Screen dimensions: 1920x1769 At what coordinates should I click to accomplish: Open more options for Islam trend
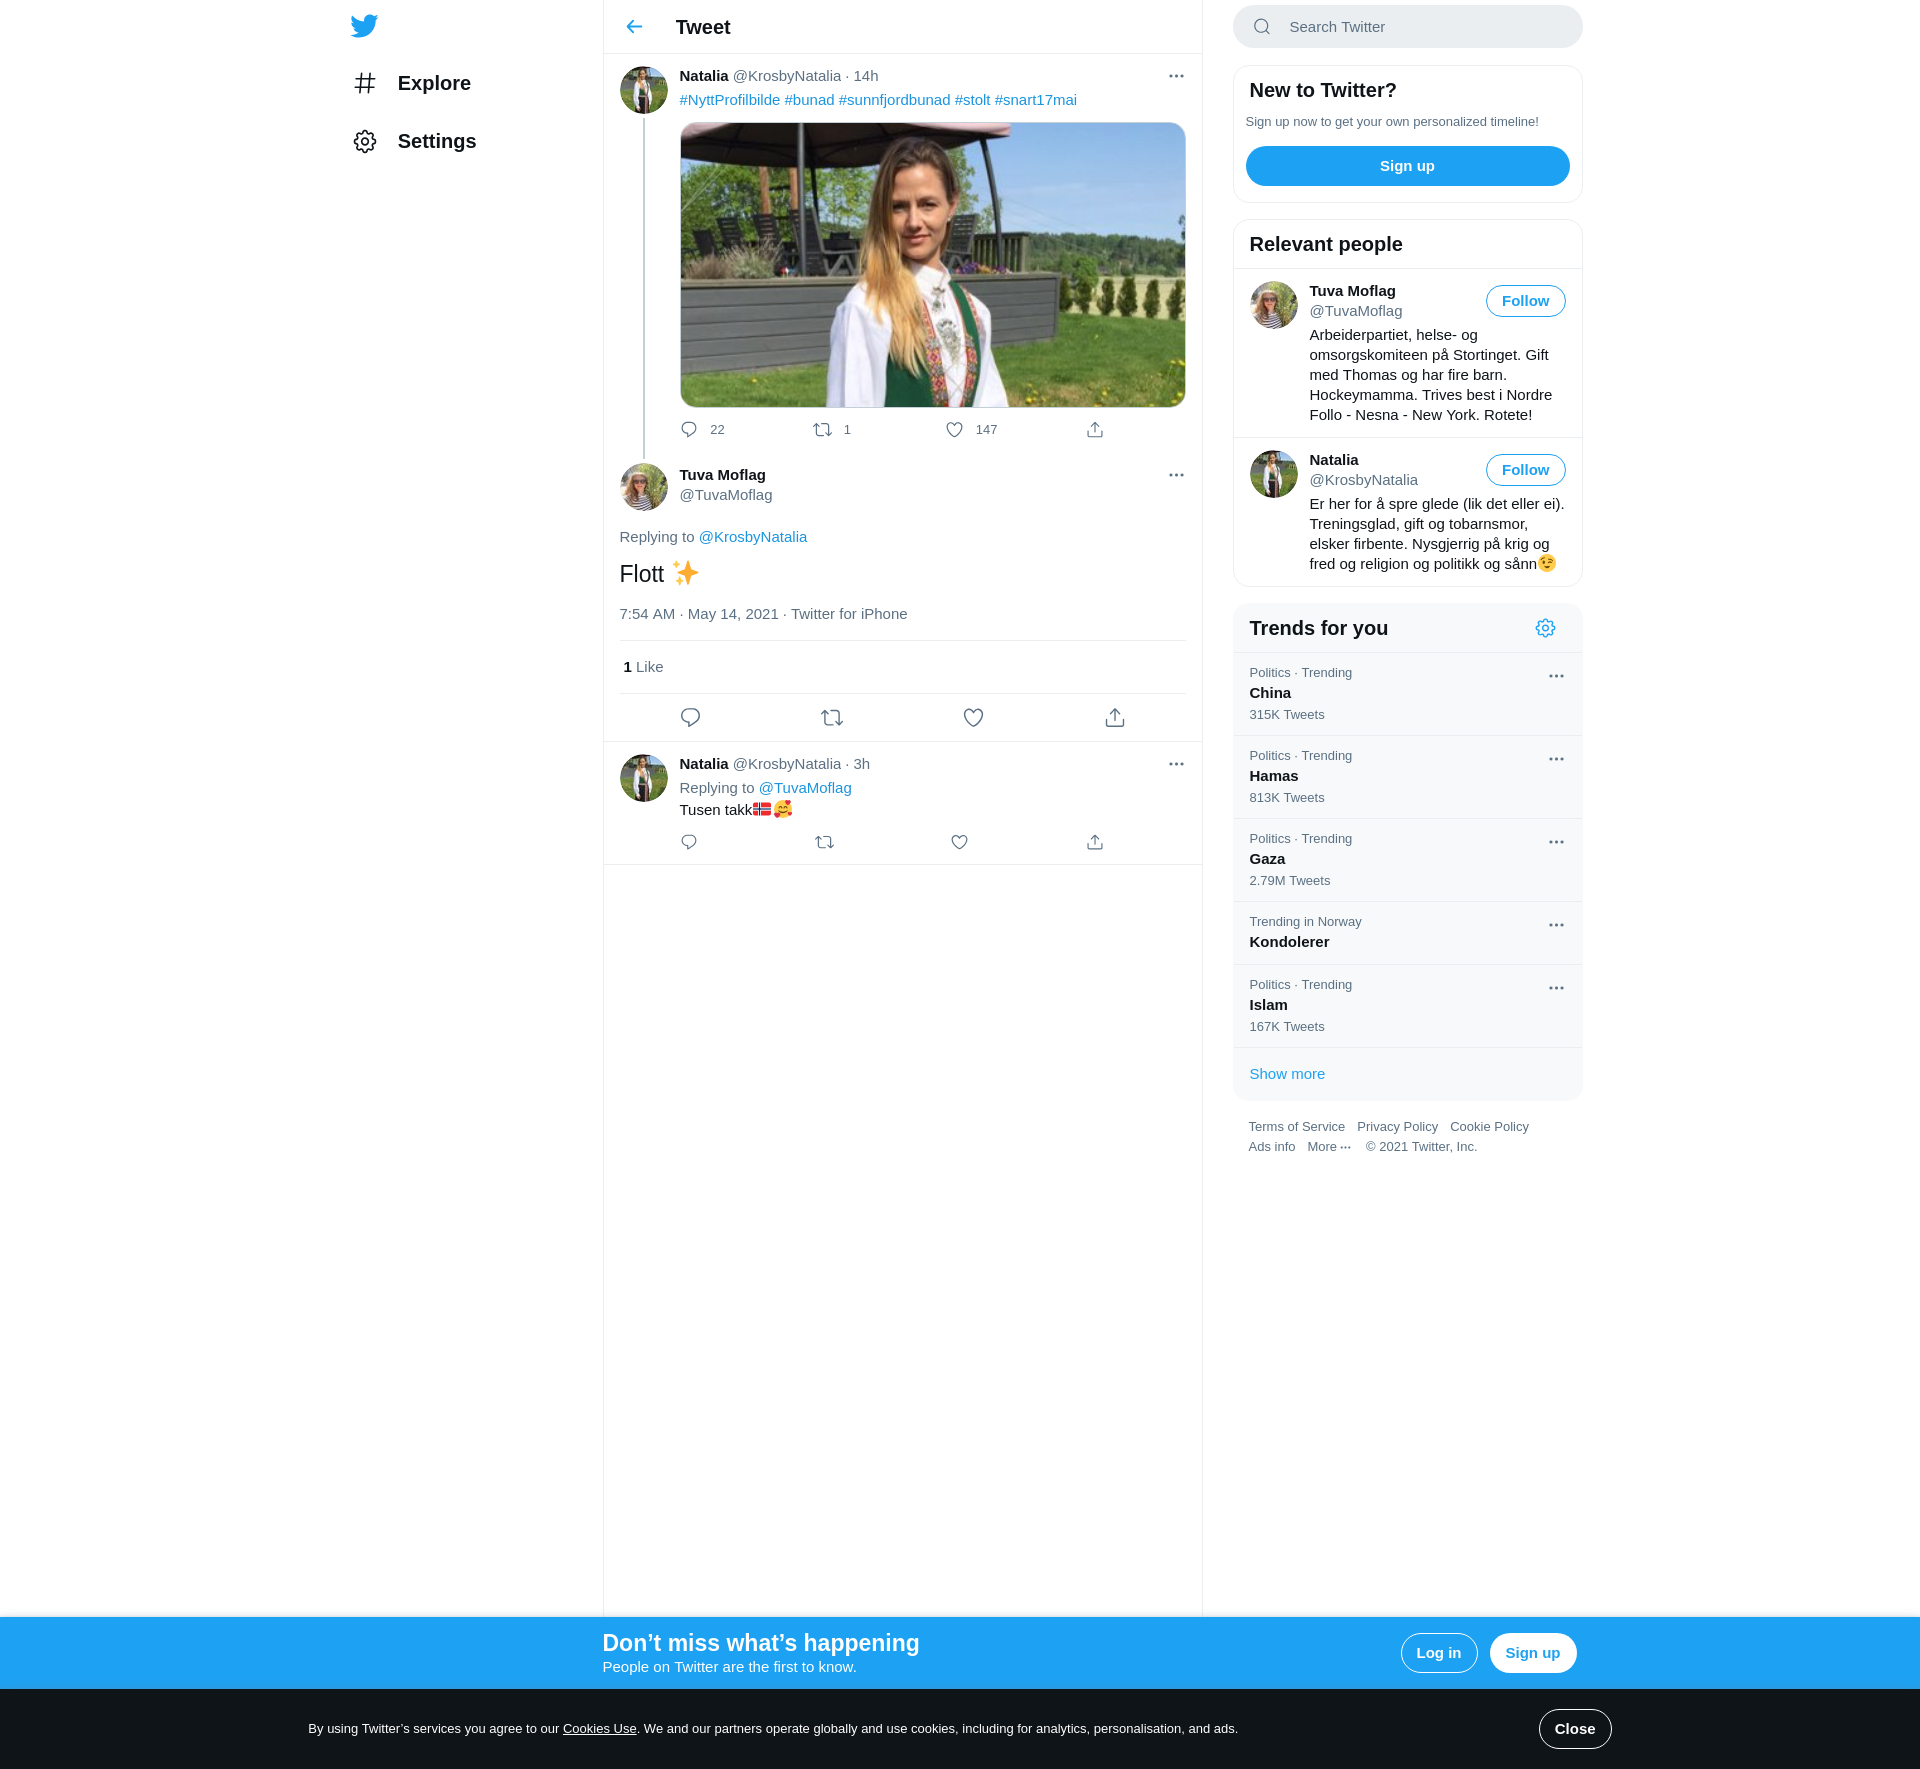[x=1556, y=989]
